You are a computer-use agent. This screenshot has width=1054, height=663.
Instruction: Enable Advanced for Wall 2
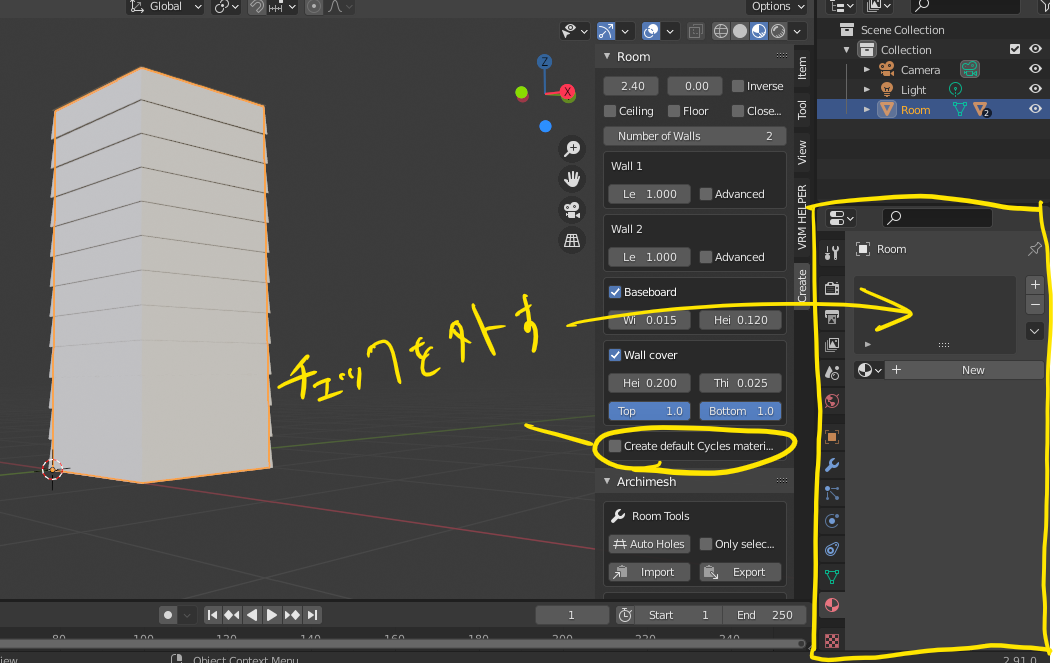point(706,257)
